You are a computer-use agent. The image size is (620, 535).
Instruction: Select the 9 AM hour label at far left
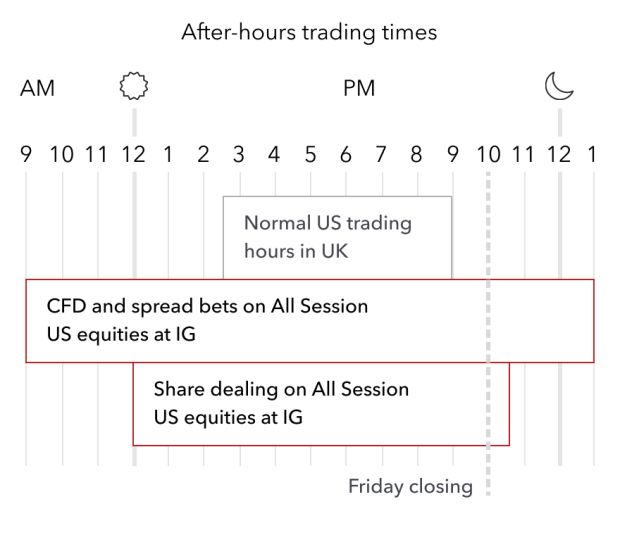pos(26,154)
